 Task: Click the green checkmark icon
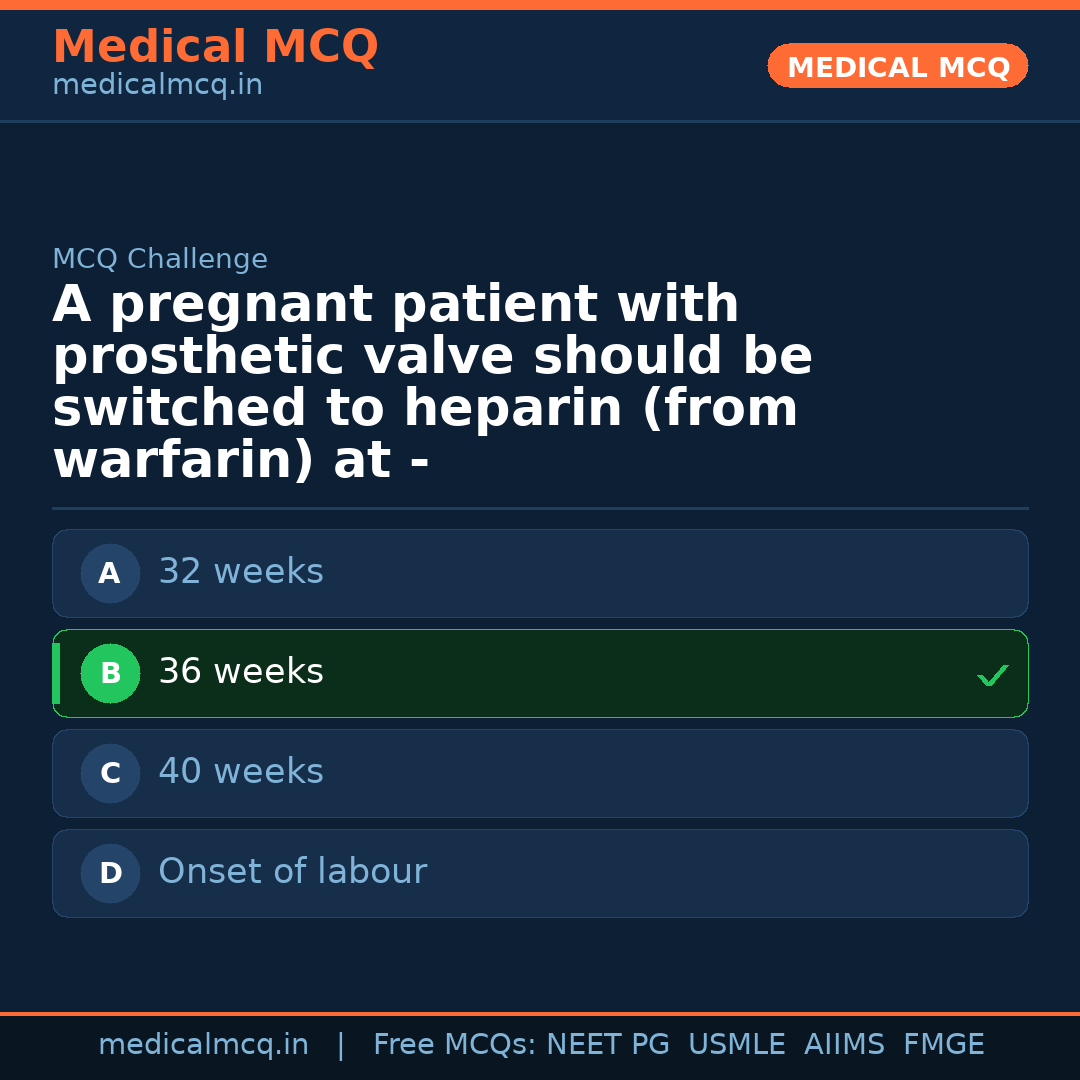992,676
